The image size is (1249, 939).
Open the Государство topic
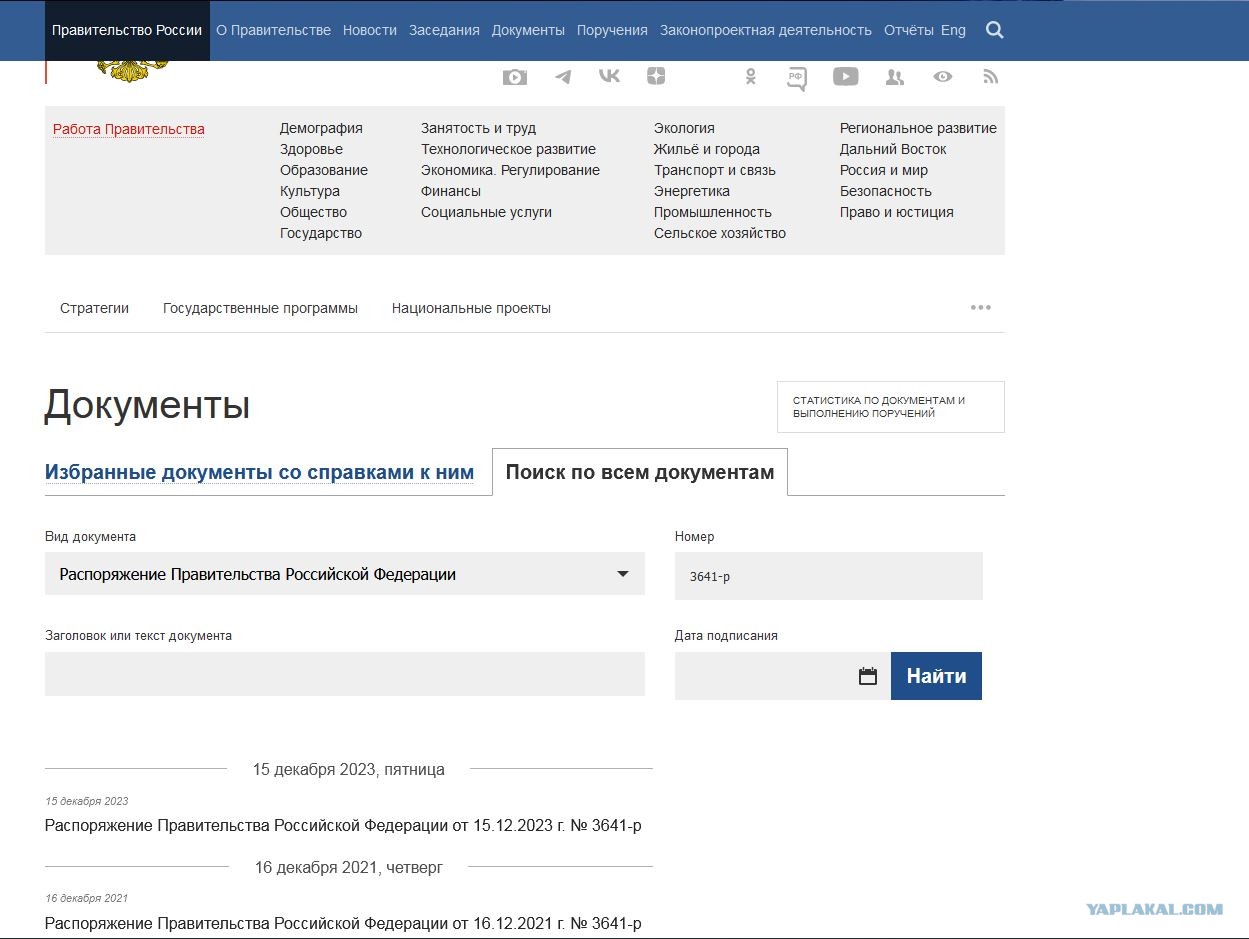(321, 233)
